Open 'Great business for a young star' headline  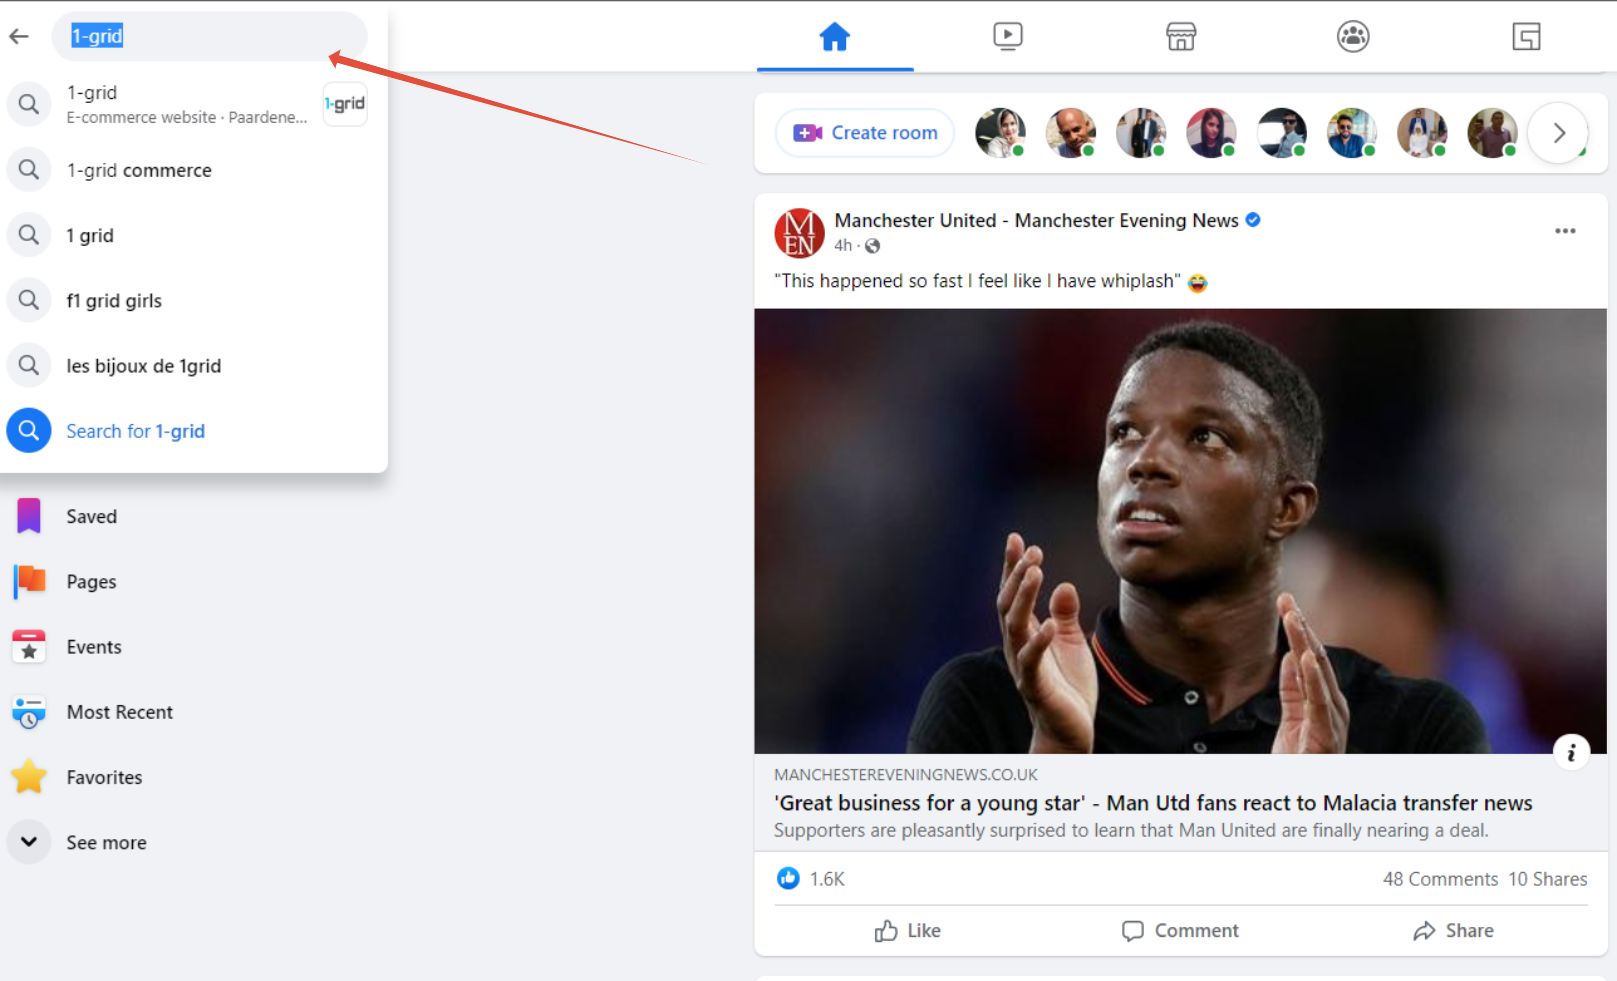pos(1153,803)
